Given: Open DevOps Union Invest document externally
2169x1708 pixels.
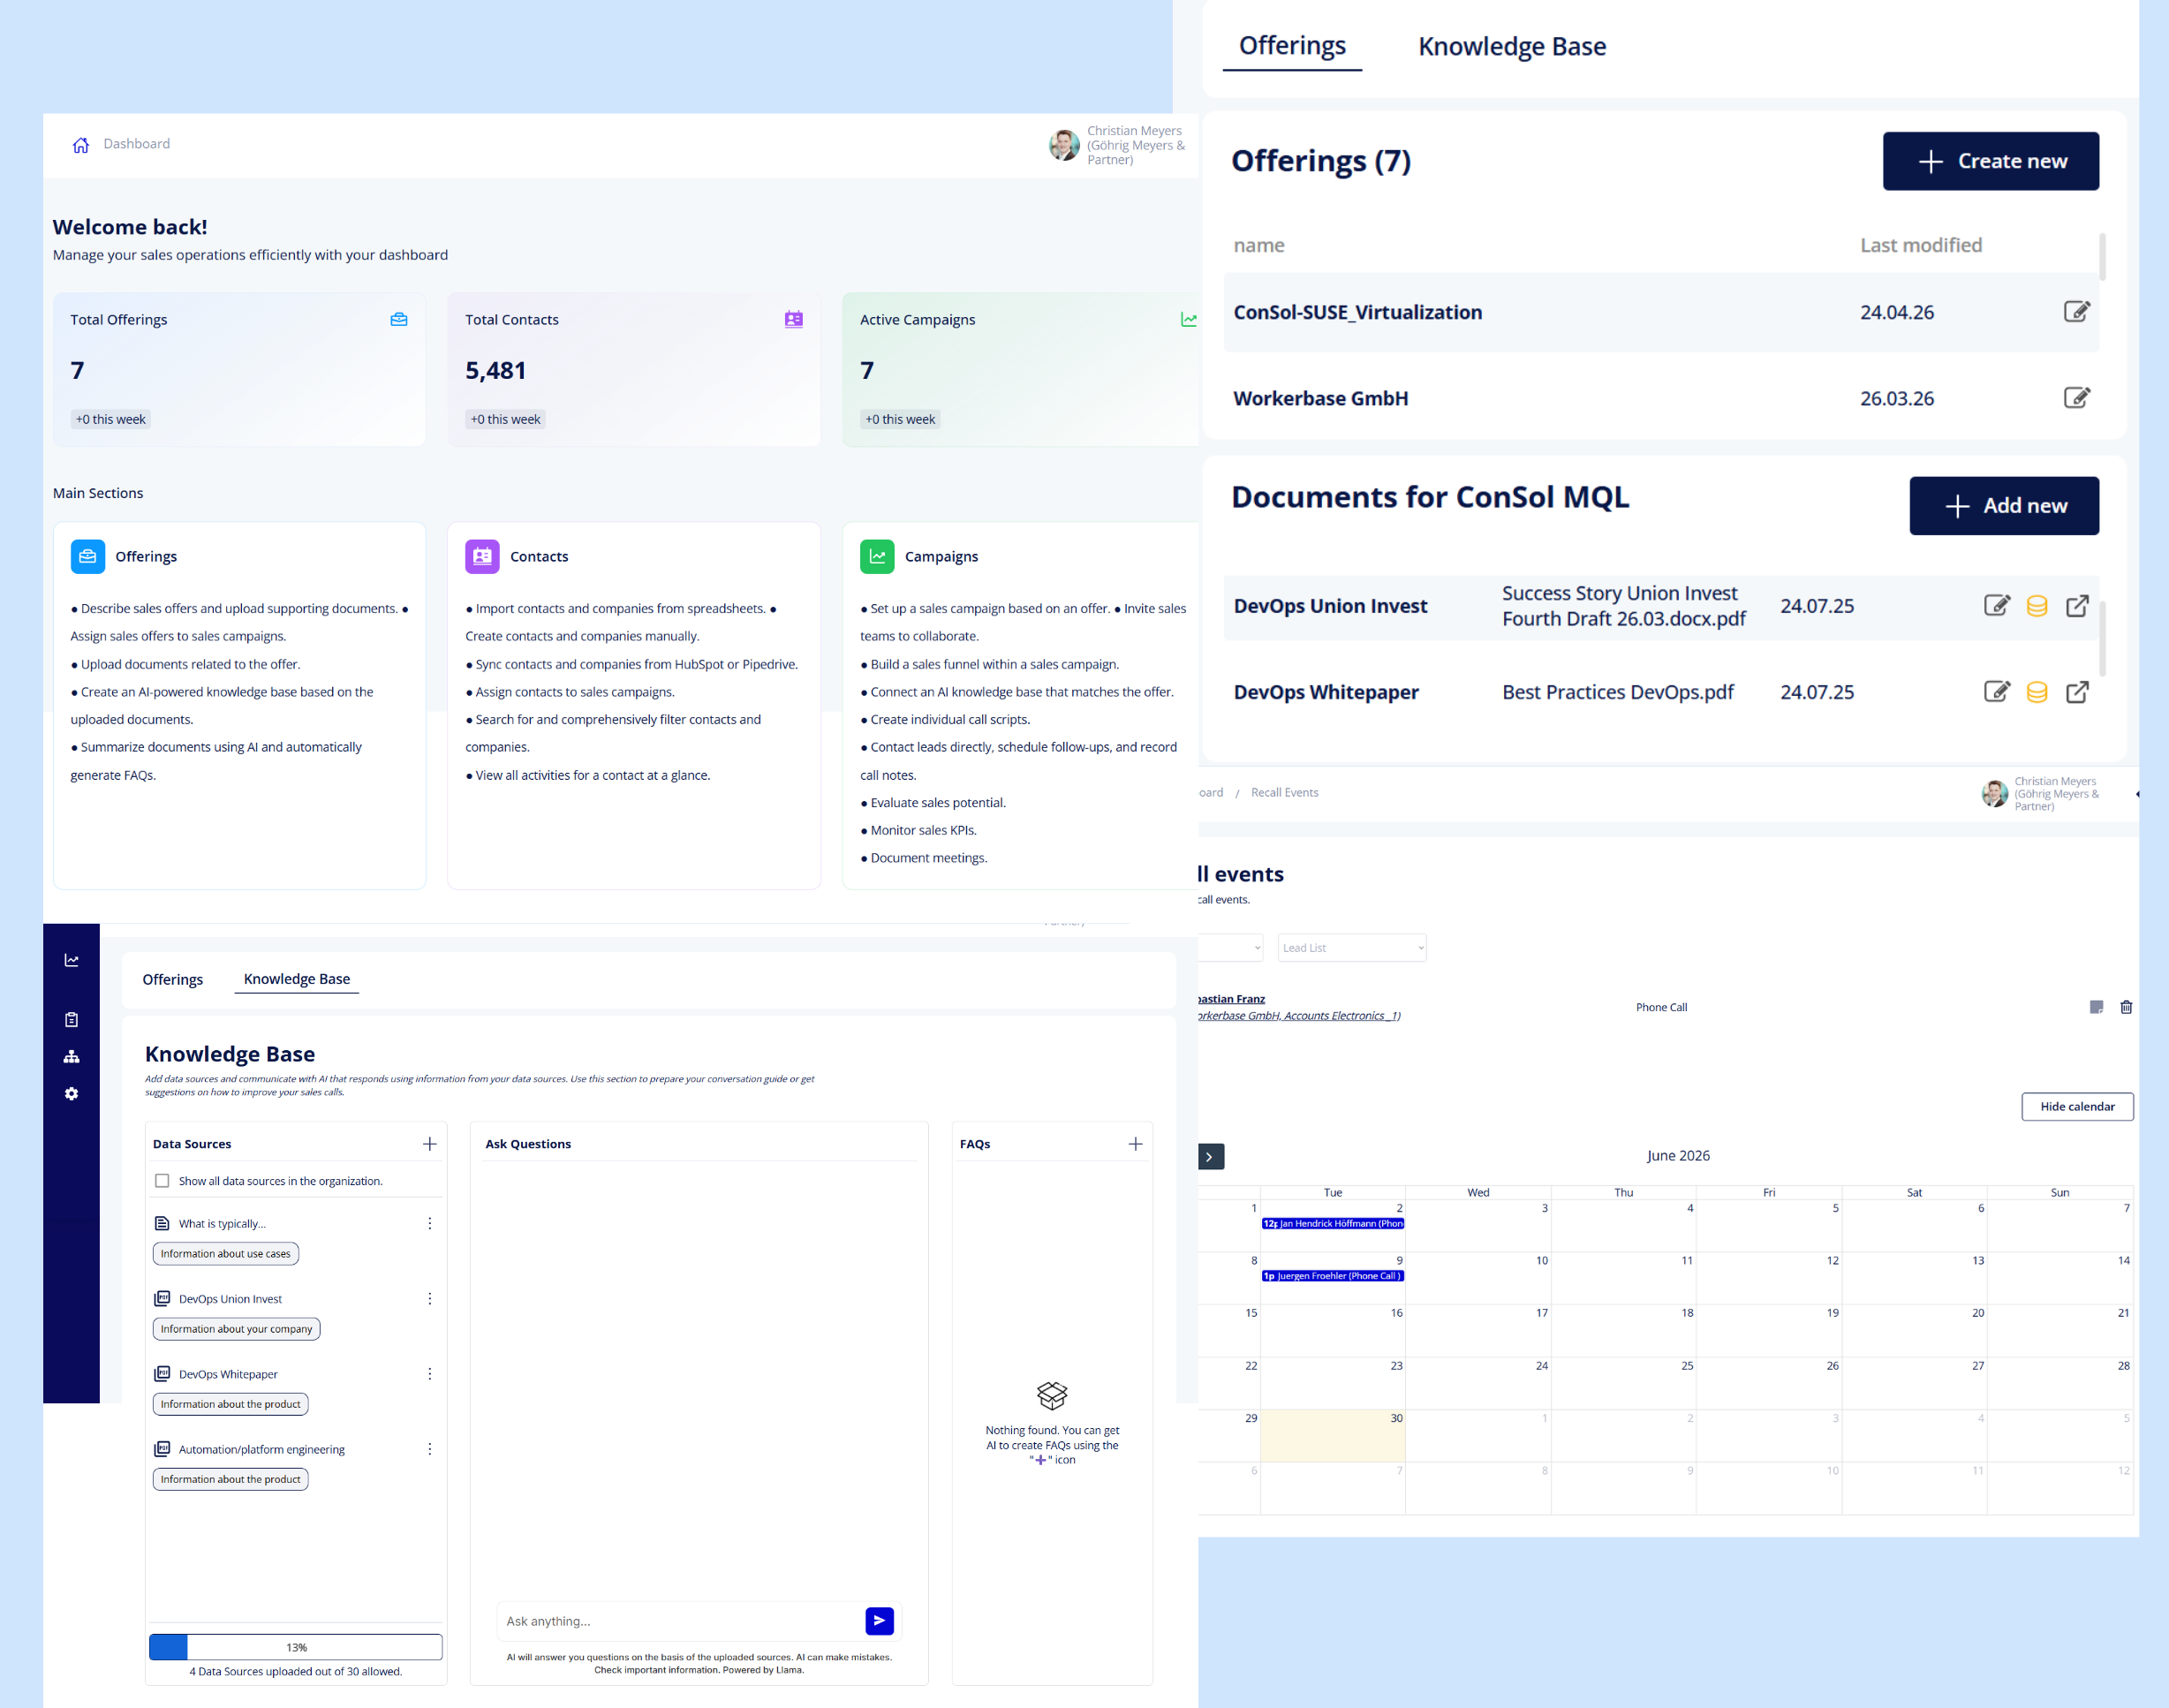Looking at the screenshot, I should tap(2077, 605).
